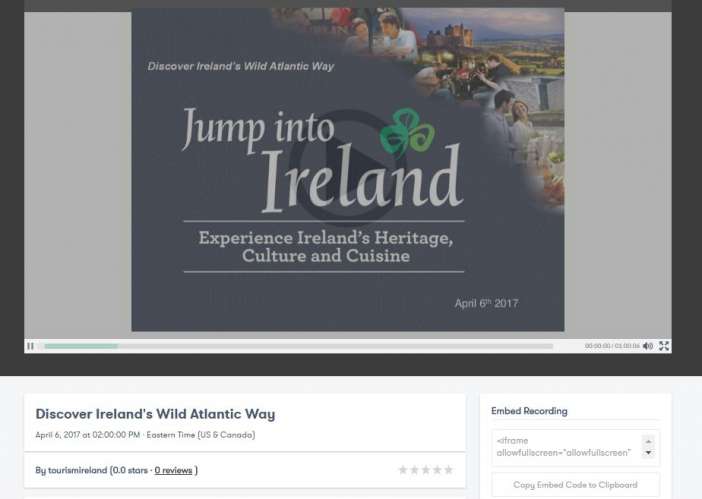The width and height of the screenshot is (702, 499).
Task: Click the Embed Recording panel heading
Action: coord(529,411)
